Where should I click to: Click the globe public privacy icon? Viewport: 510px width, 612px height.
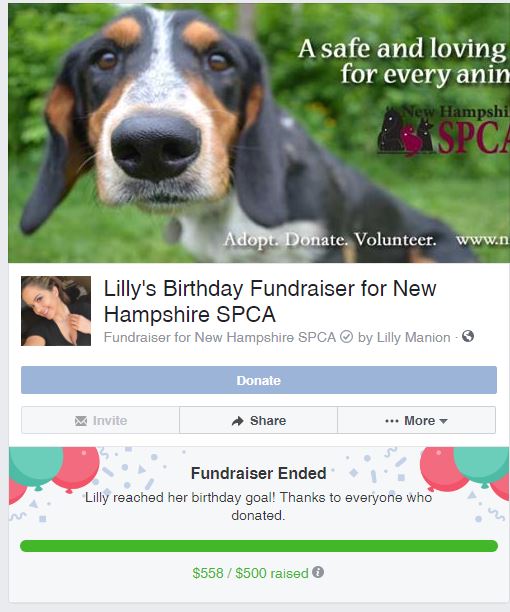[467, 336]
